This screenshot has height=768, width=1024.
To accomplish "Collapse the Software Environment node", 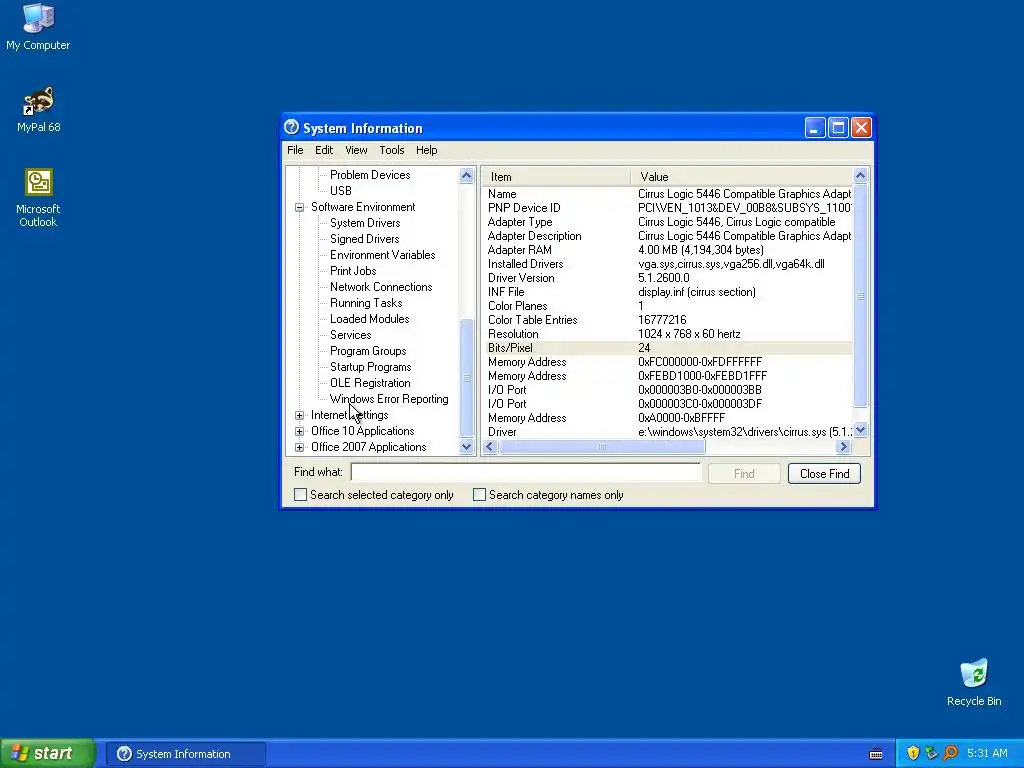I will 299,207.
